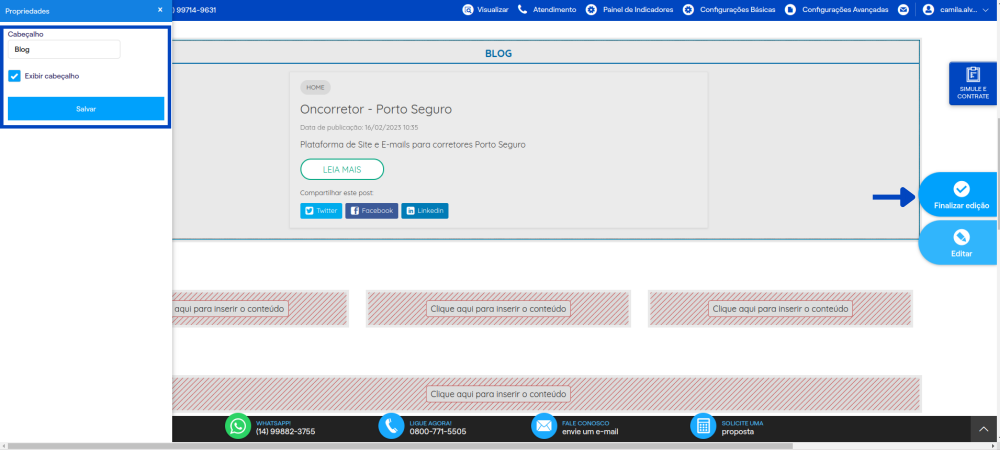
Task: Click the Facebook f icon
Action: click(355, 210)
